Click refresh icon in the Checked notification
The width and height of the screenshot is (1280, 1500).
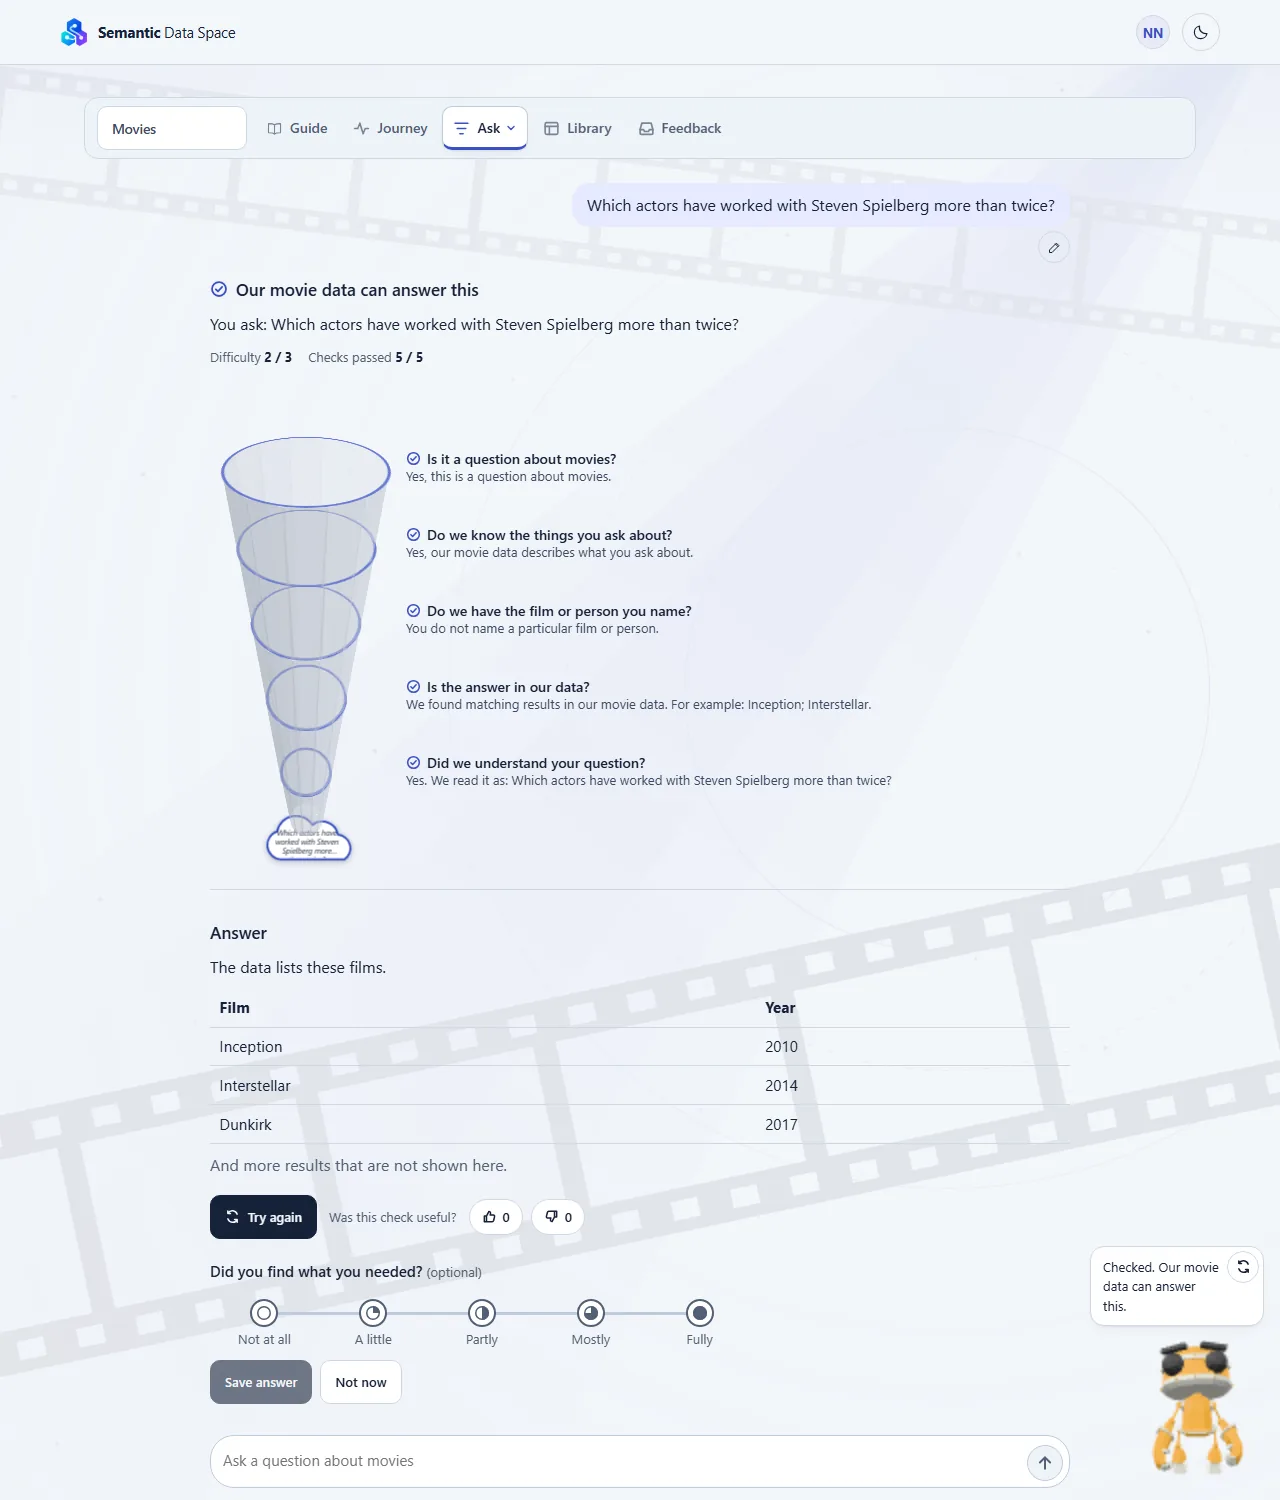(x=1243, y=1267)
